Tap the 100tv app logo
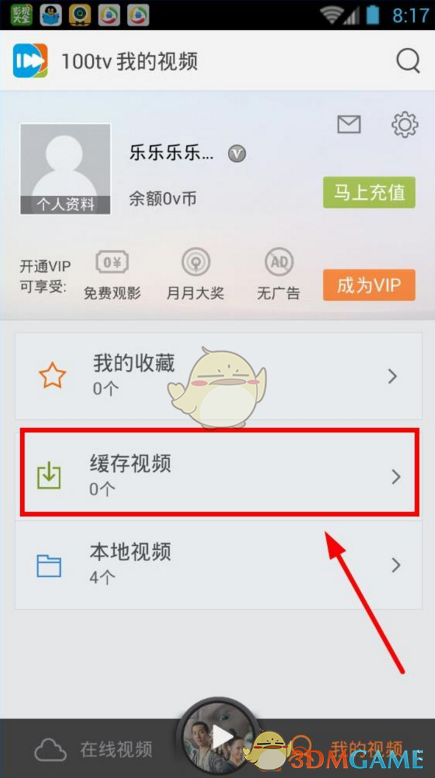 30,61
